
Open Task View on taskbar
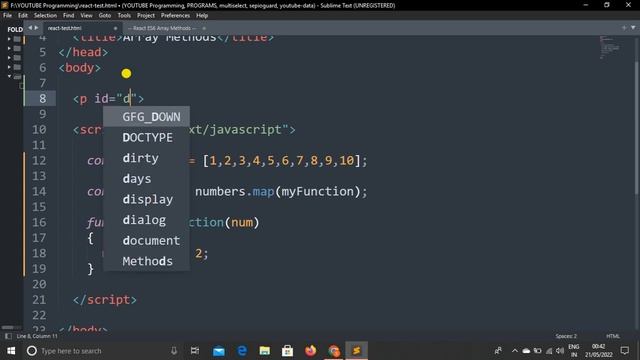(195, 351)
